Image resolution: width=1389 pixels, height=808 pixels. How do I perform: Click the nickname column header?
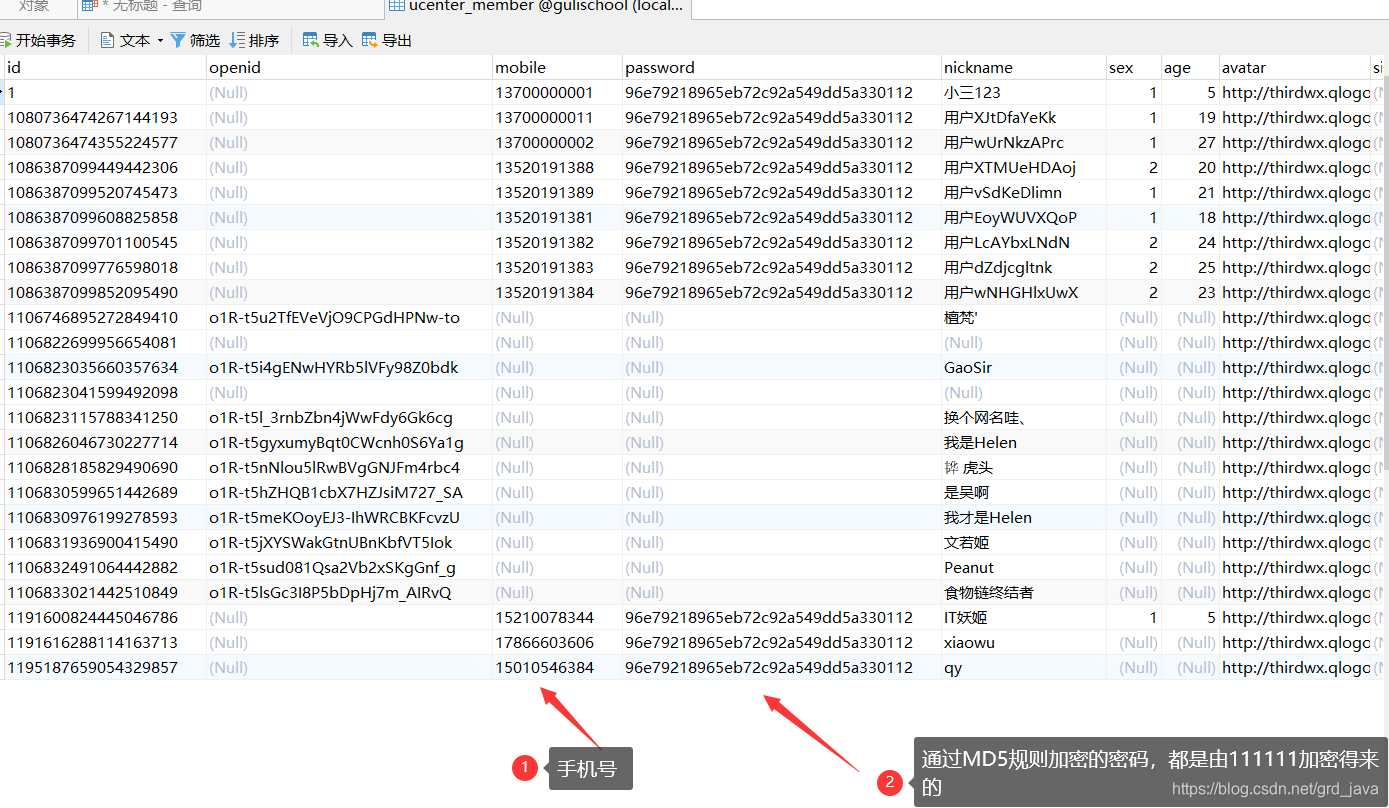click(1023, 68)
